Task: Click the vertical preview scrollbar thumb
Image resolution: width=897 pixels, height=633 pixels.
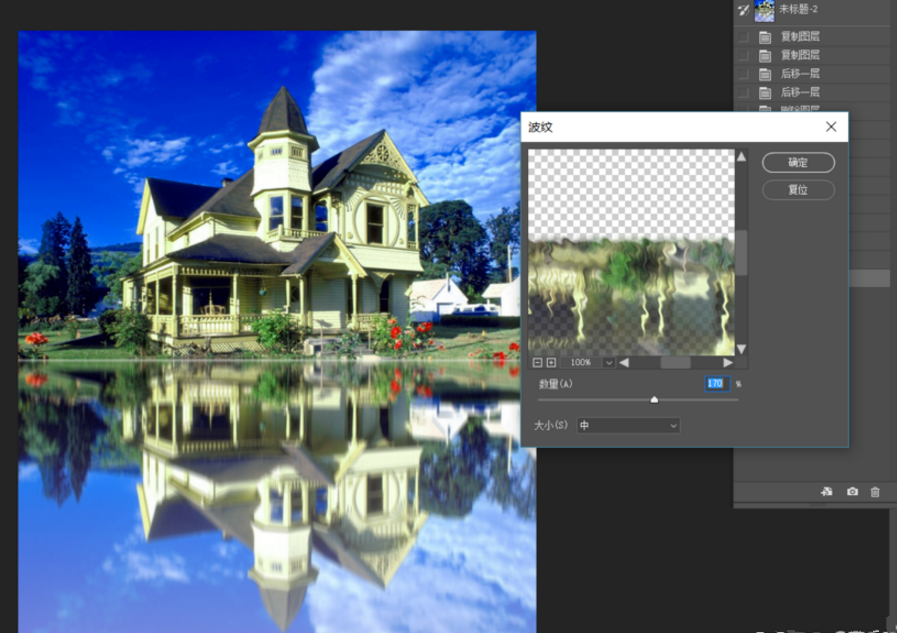Action: (x=741, y=253)
